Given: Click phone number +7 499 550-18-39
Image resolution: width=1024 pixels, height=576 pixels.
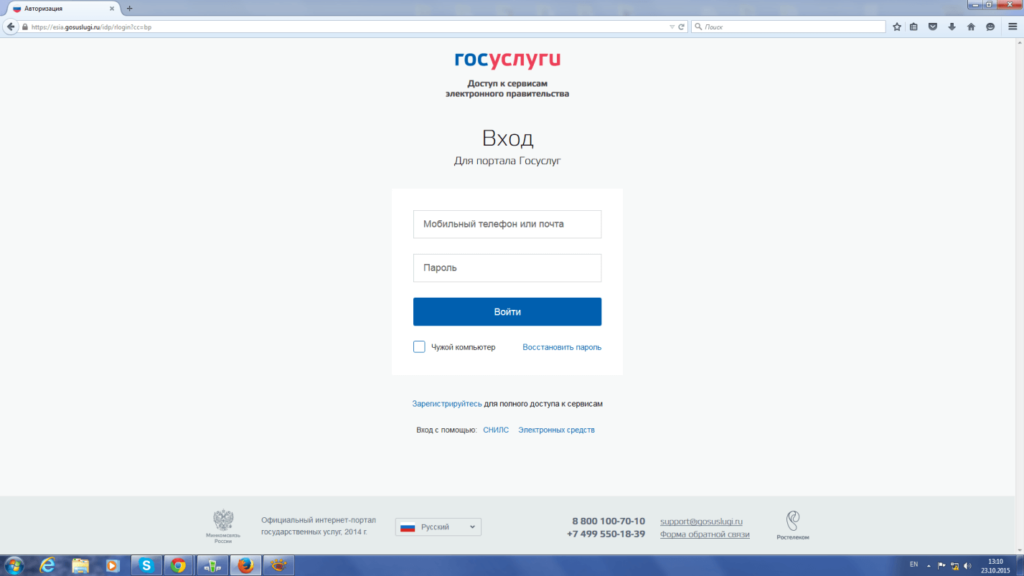Looking at the screenshot, I should 606,534.
